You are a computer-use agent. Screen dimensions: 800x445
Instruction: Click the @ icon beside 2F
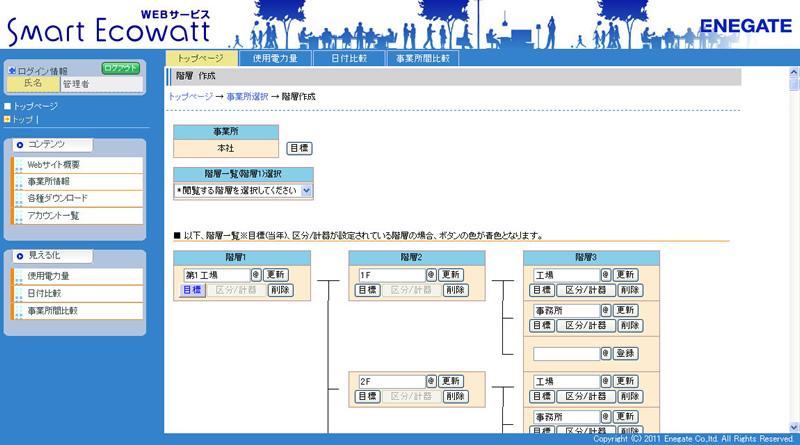coord(431,381)
